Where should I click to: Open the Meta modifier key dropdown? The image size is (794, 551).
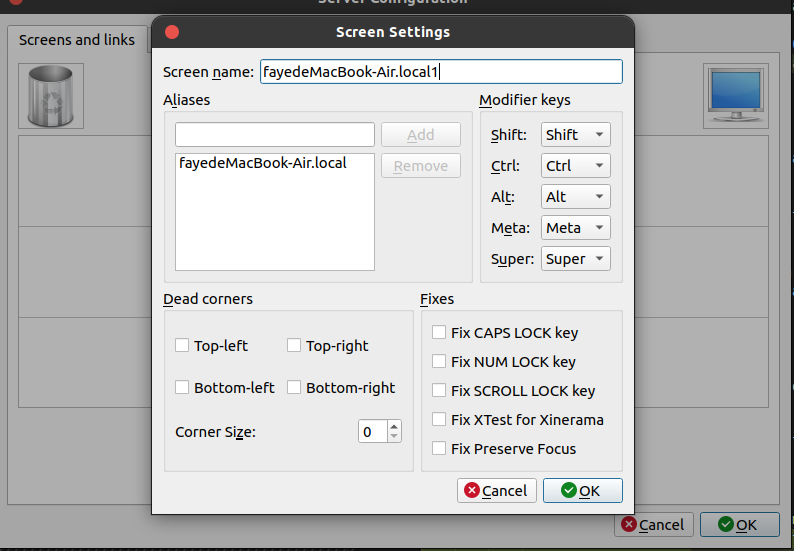pyautogui.click(x=575, y=228)
